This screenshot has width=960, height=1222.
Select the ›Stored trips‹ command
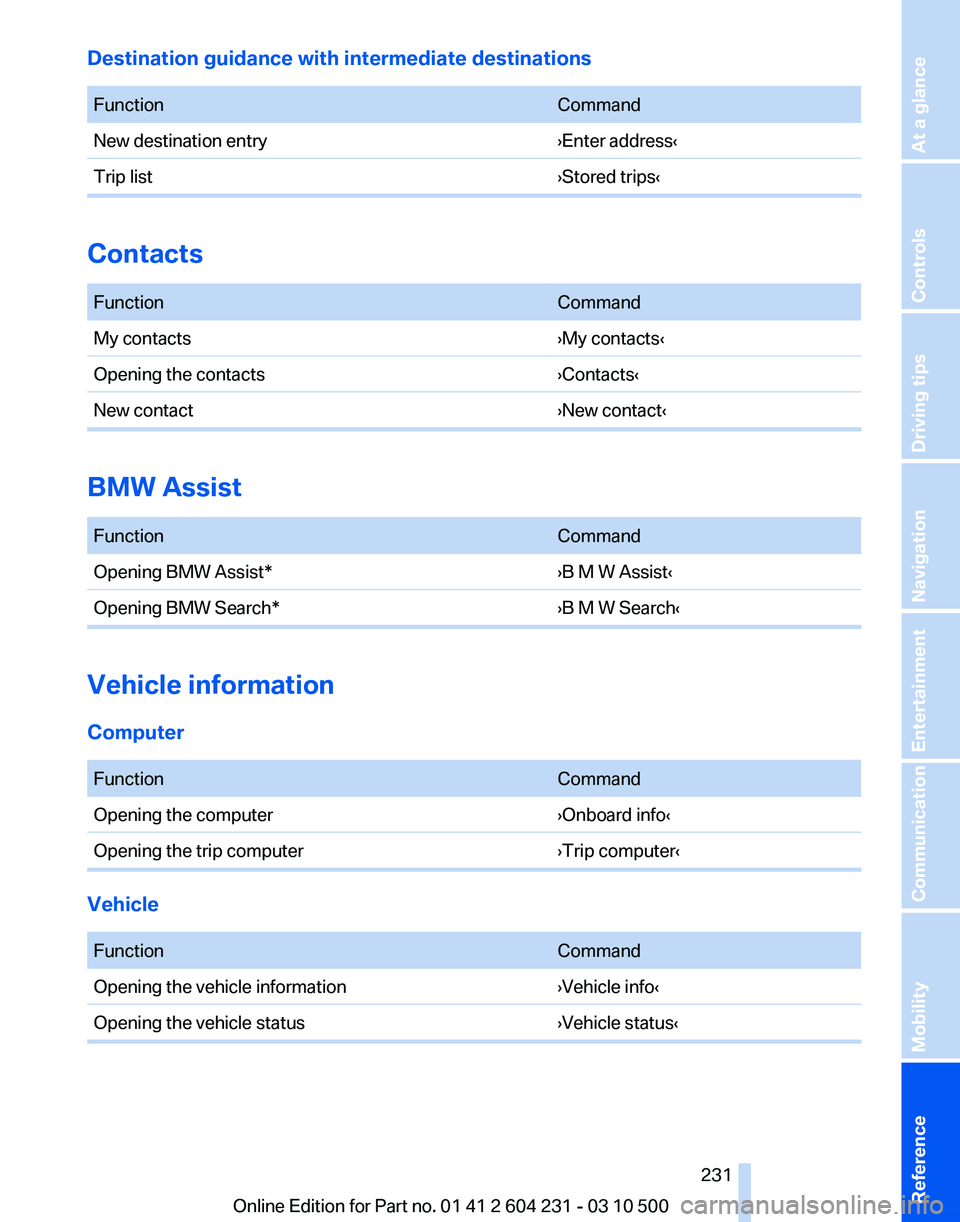pos(609,177)
